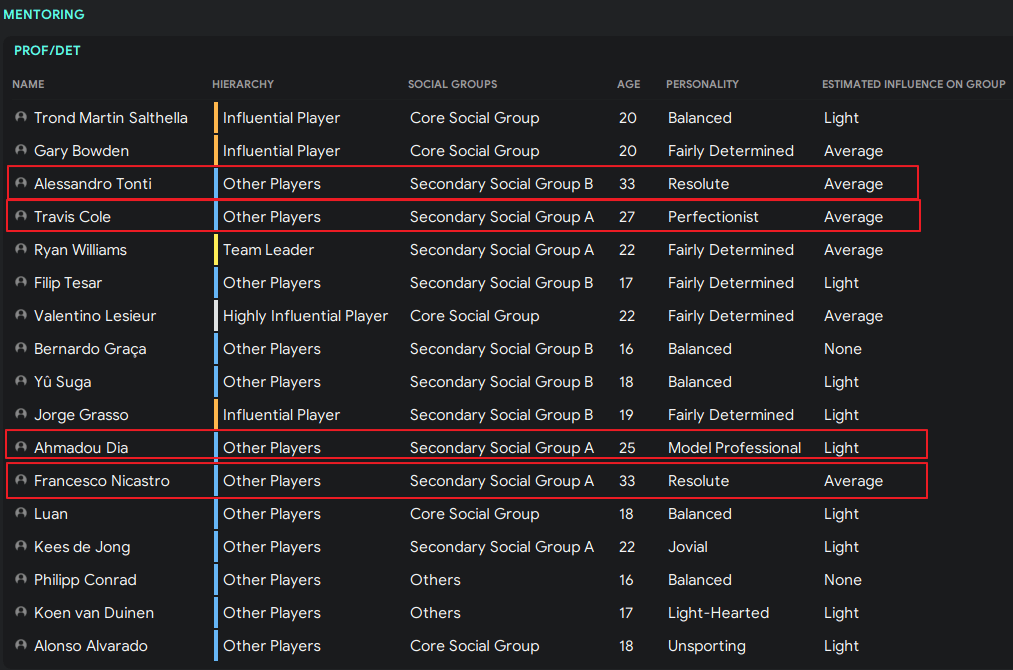Open Philipp Conrad's player profile

85,579
